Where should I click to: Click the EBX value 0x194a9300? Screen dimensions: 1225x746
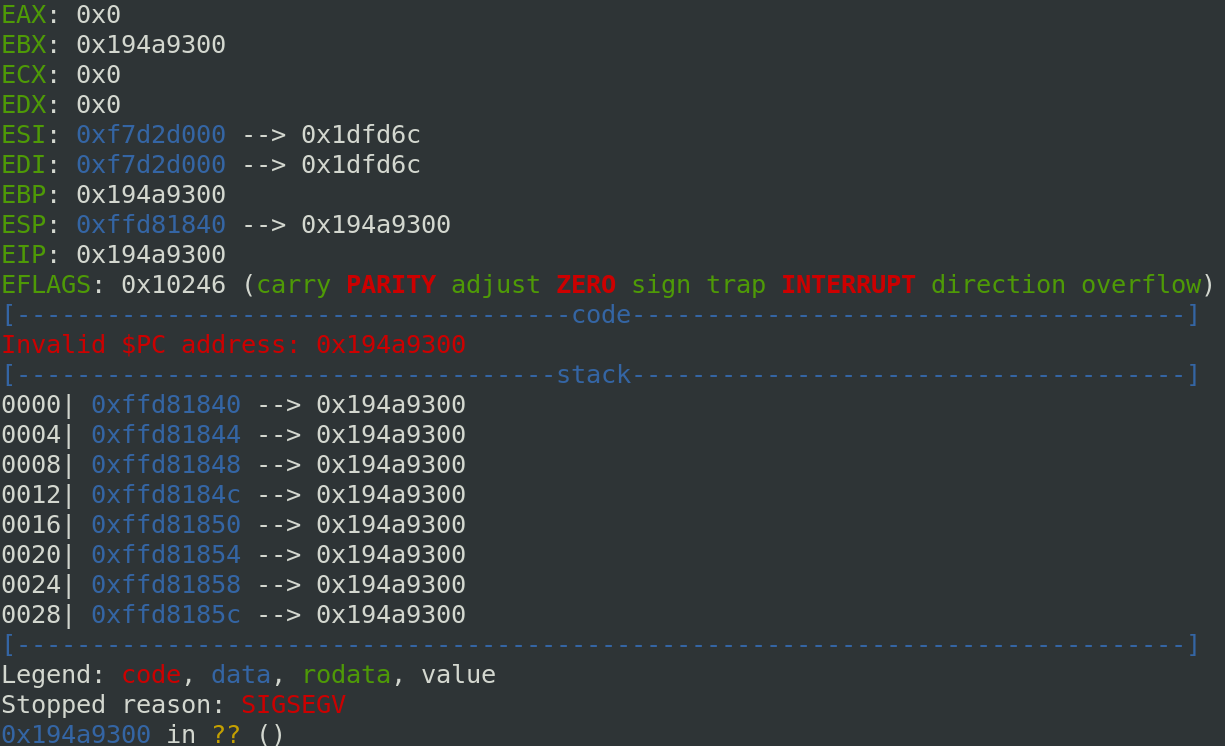click(150, 44)
